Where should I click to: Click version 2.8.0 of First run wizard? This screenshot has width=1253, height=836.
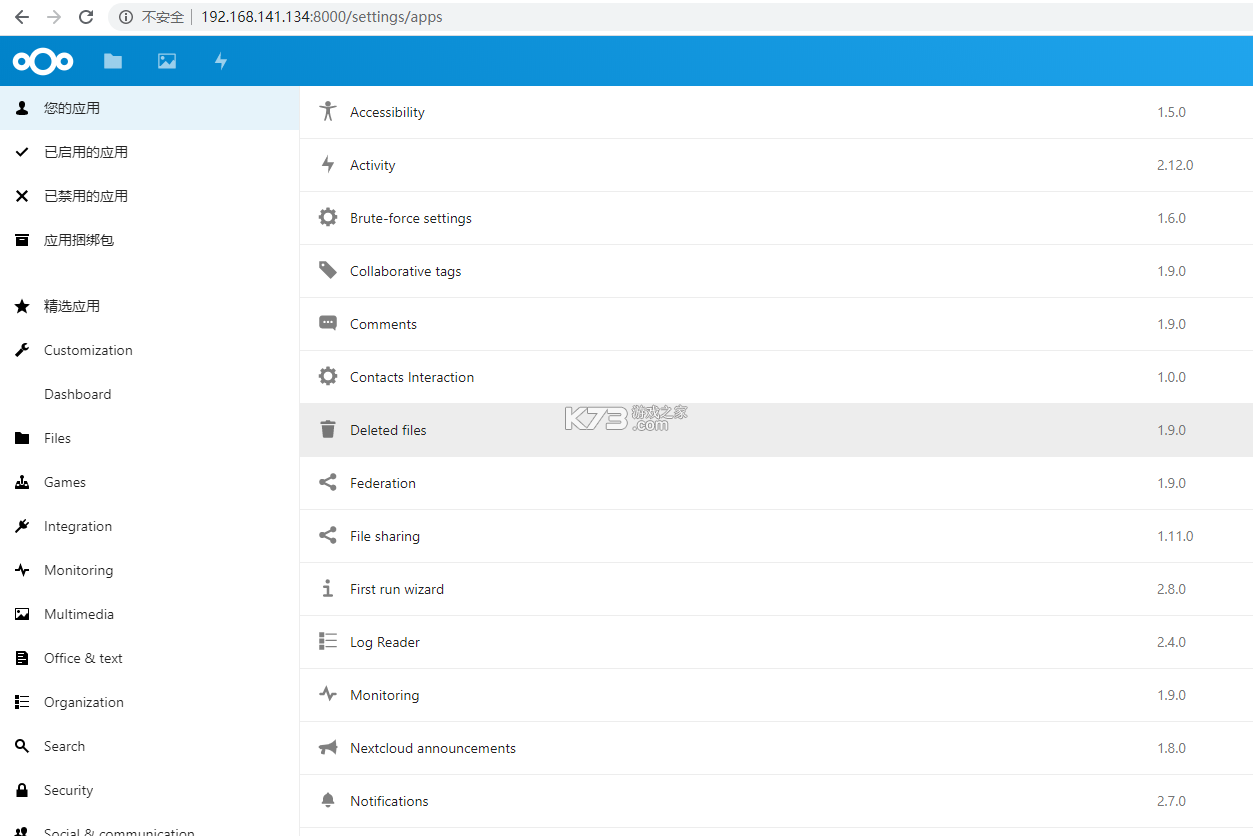(x=1171, y=589)
